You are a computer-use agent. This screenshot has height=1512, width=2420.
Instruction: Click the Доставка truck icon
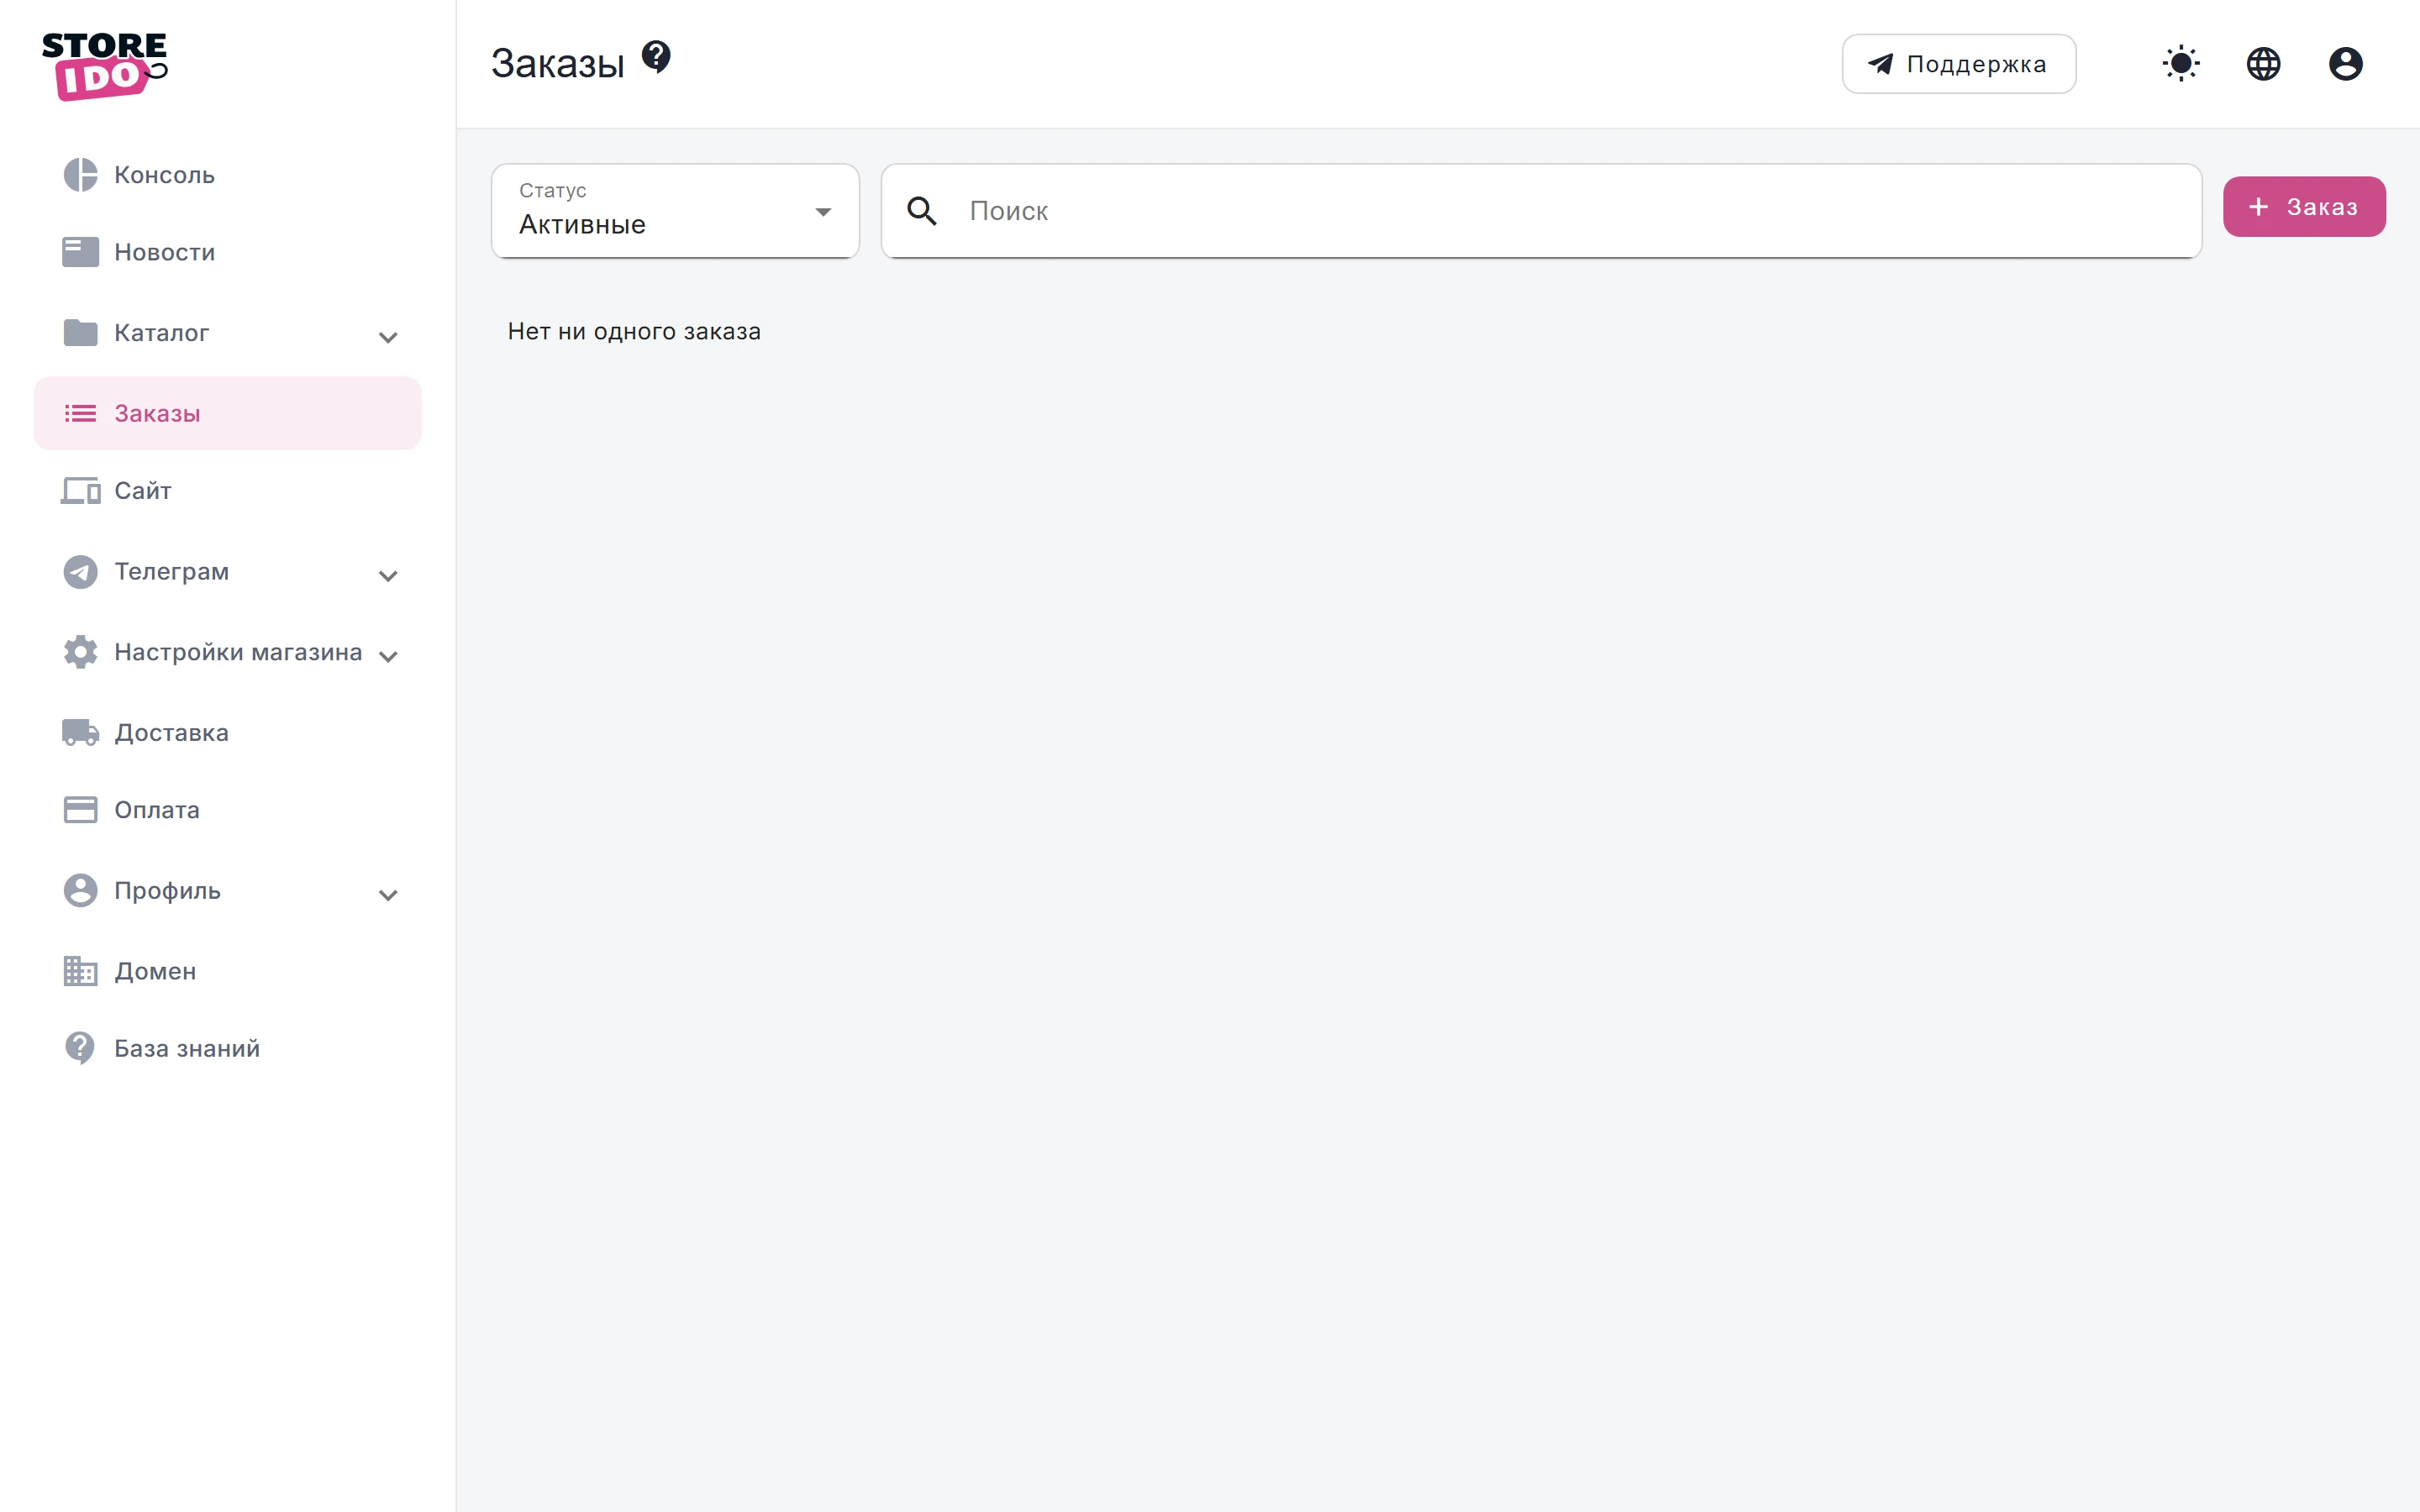(80, 732)
